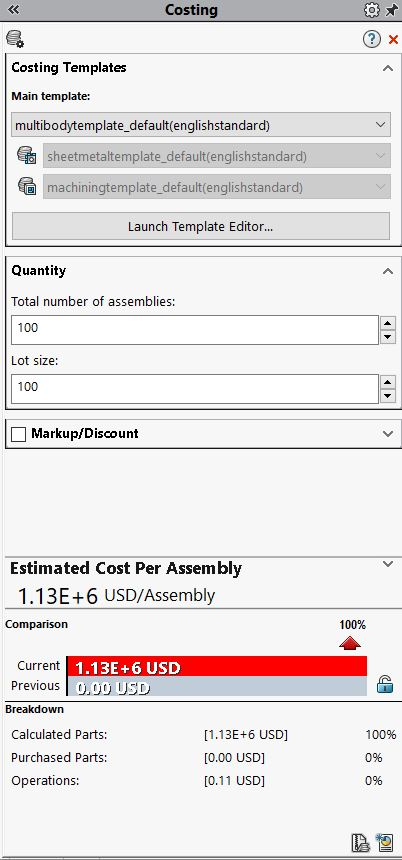
Task: Click the [0.00 USD] purchased parts value
Action: tap(234, 757)
